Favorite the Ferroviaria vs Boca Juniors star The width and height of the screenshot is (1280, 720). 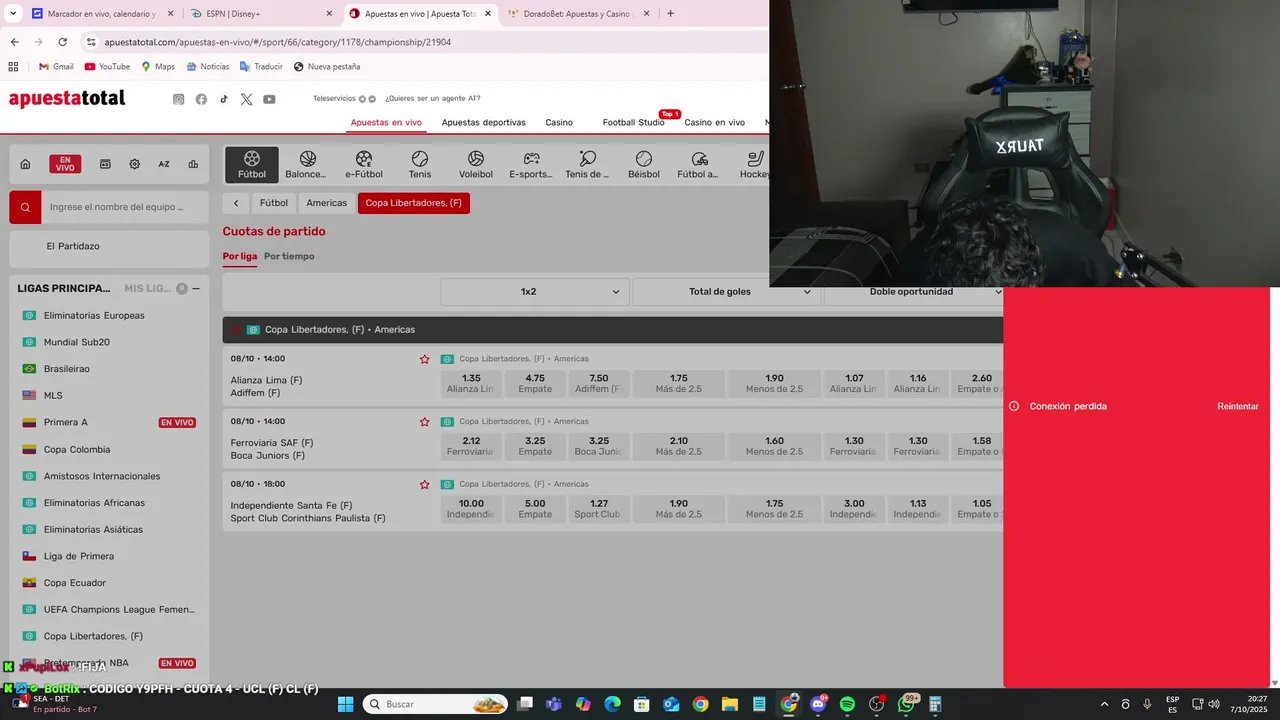tap(424, 422)
